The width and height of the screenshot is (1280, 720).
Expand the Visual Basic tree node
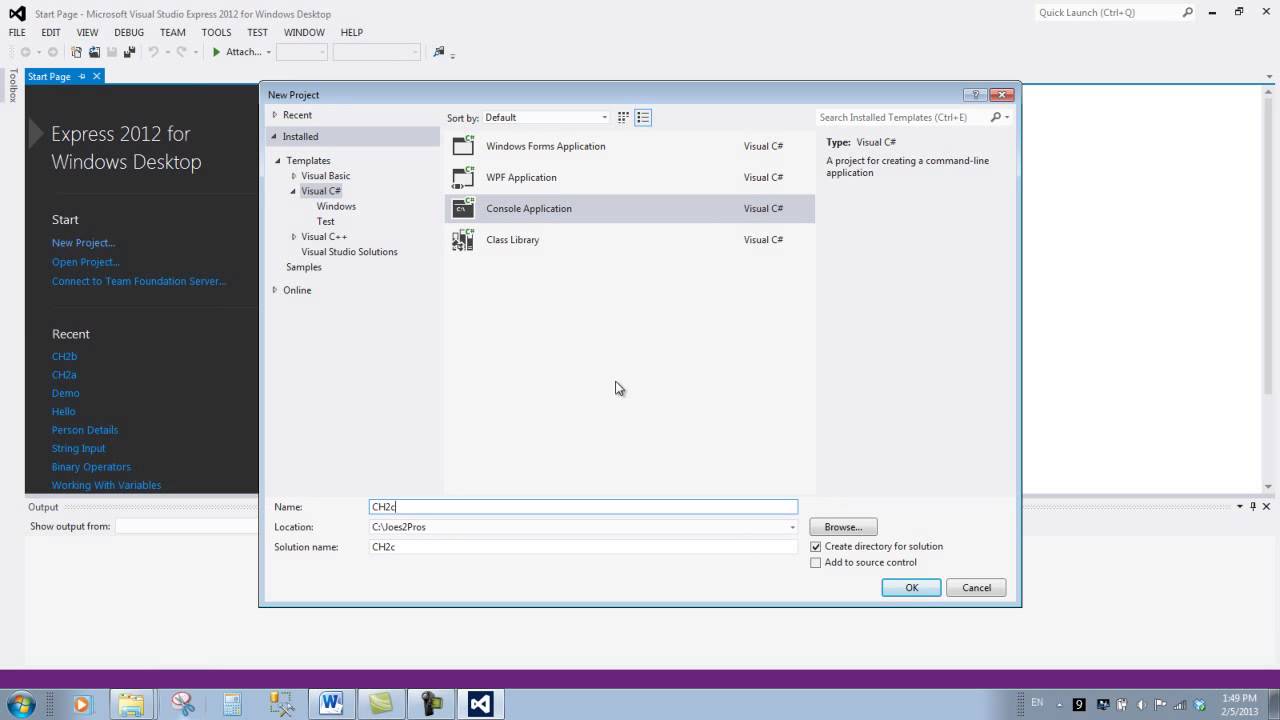pyautogui.click(x=294, y=176)
